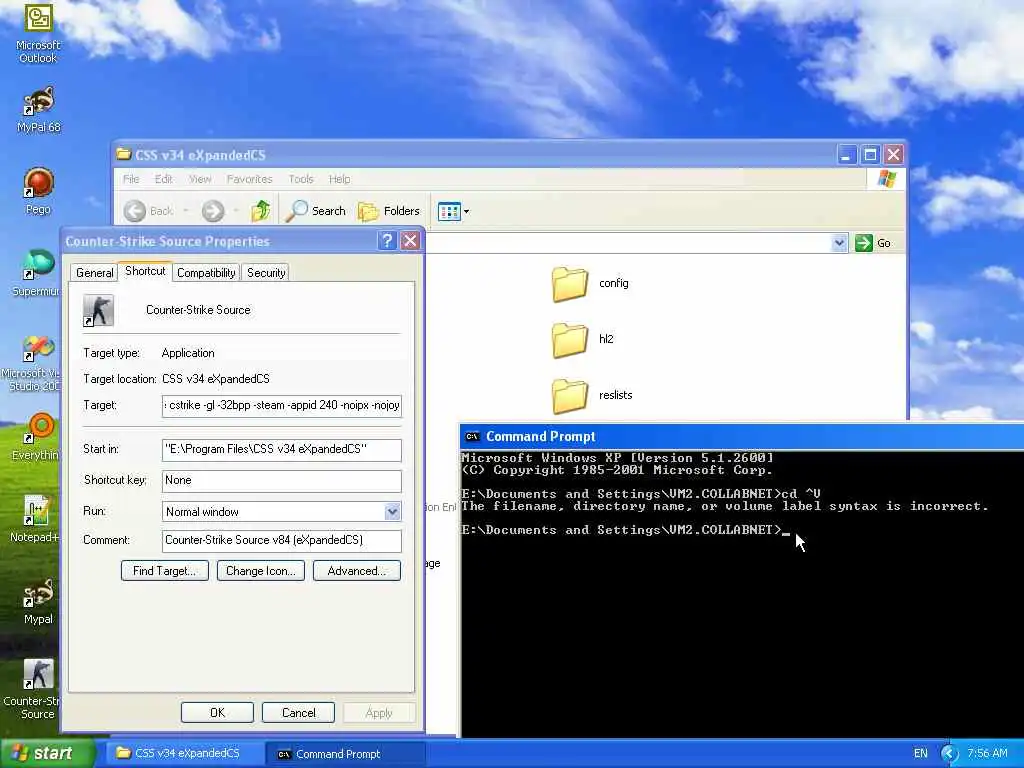Viewport: 1024px width, 768px height.
Task: Click the Counter-Strike shortcut icon in Properties
Action: 99,310
